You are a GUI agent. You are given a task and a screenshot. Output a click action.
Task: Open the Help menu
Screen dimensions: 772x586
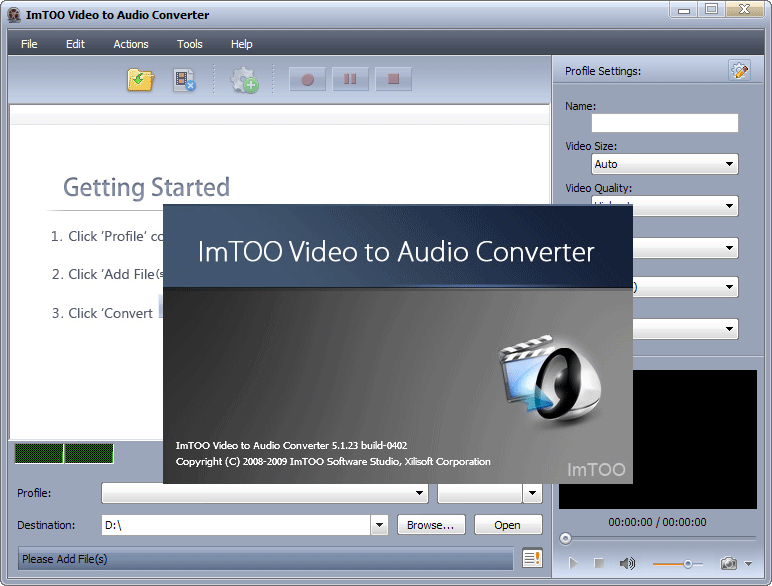(242, 44)
